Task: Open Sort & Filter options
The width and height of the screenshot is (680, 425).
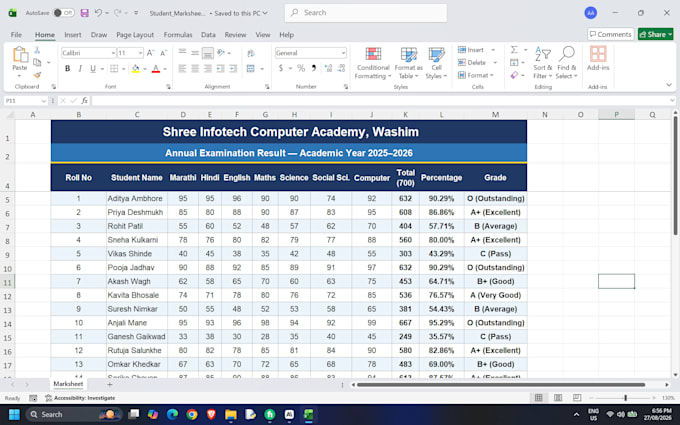Action: point(543,63)
